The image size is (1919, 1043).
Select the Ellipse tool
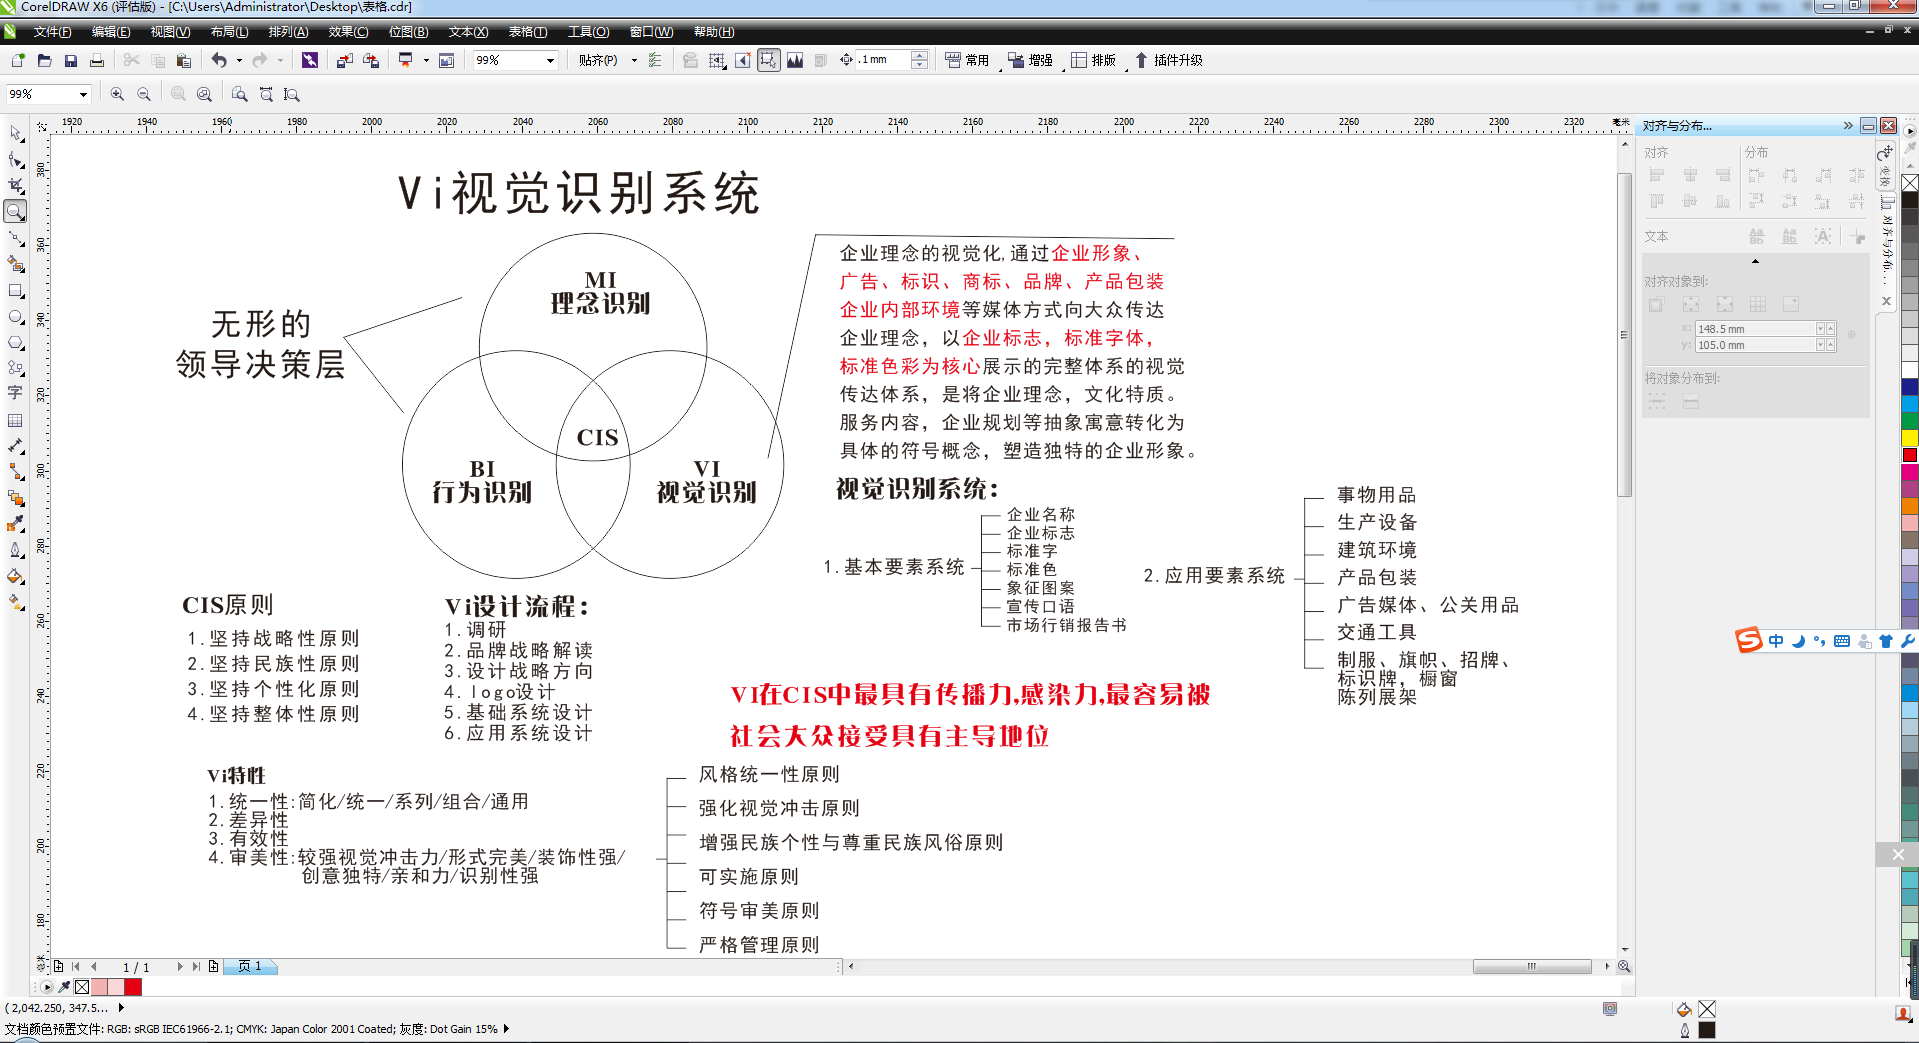(15, 317)
